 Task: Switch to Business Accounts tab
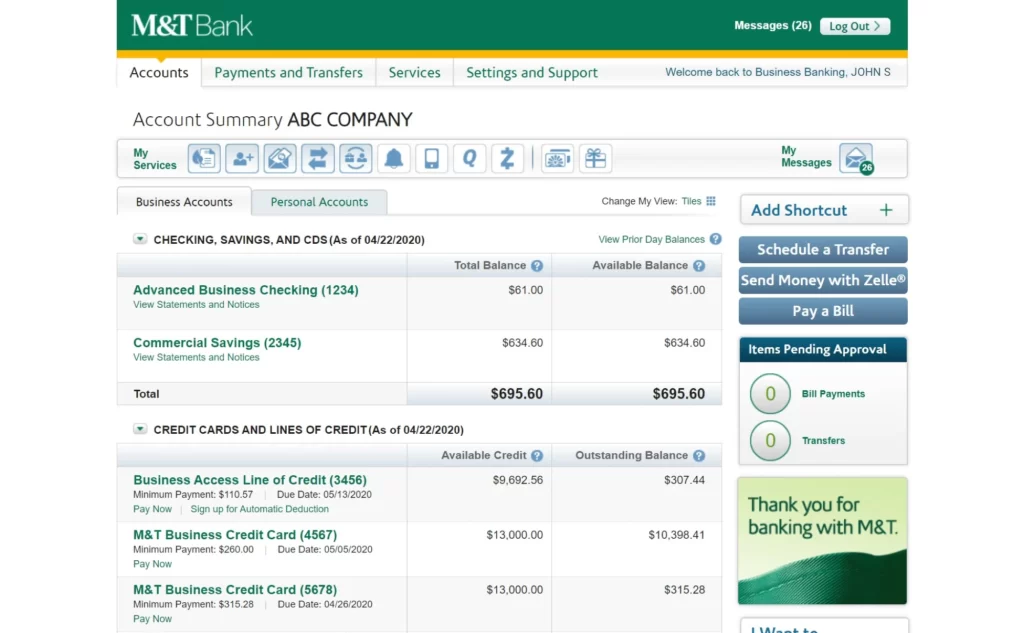[184, 202]
